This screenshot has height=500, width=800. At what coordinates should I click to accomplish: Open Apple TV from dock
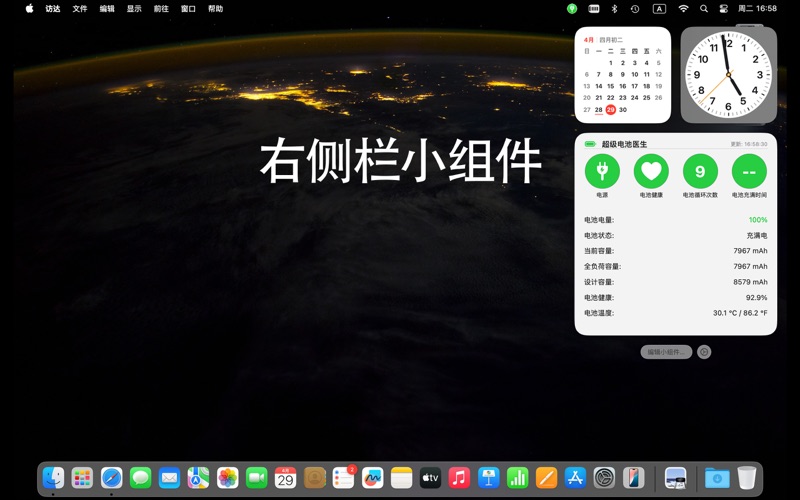click(430, 478)
